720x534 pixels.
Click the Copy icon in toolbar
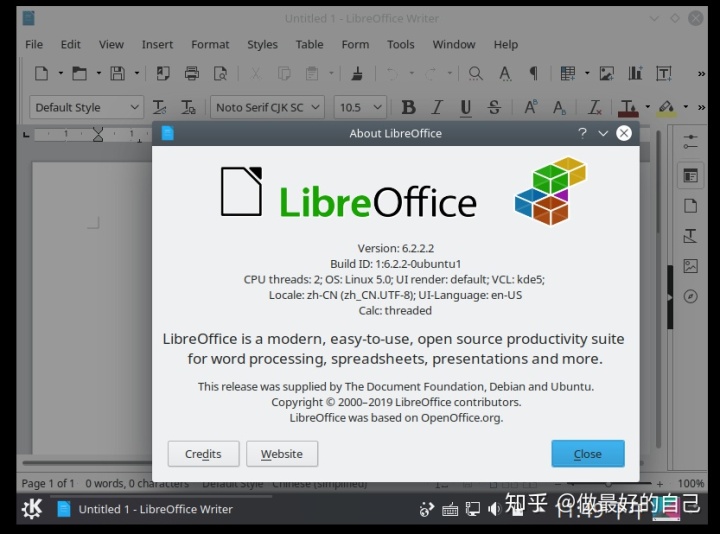click(284, 73)
